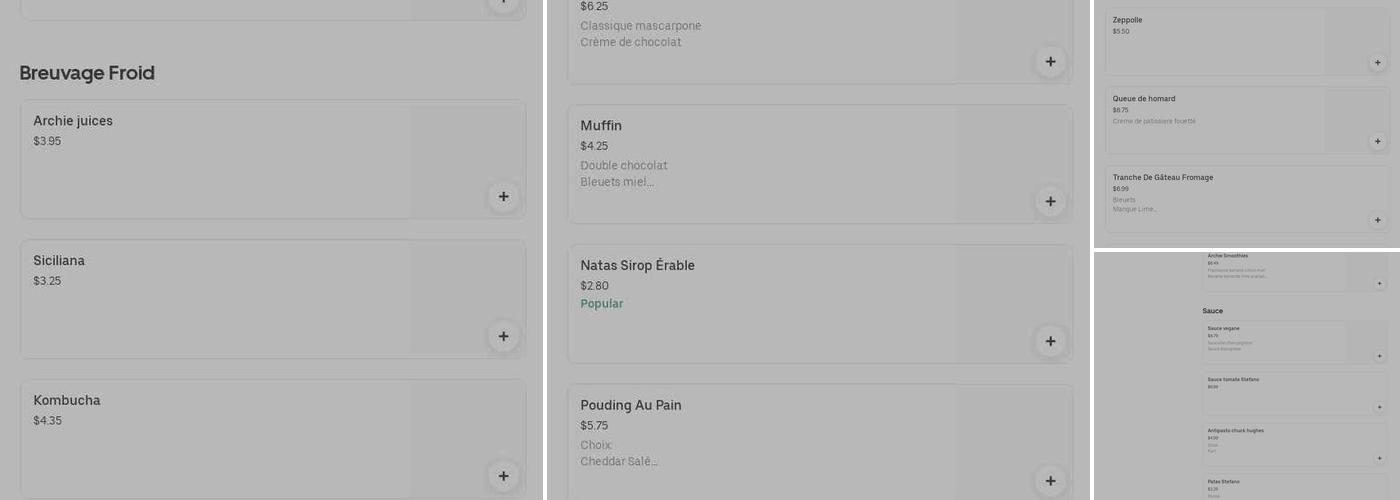1400x500 pixels.
Task: Open the Kombucha item title
Action: (x=67, y=401)
